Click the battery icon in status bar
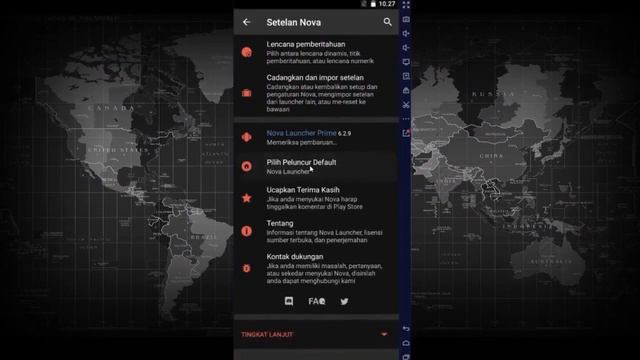This screenshot has height=360, width=640. pos(373,4)
